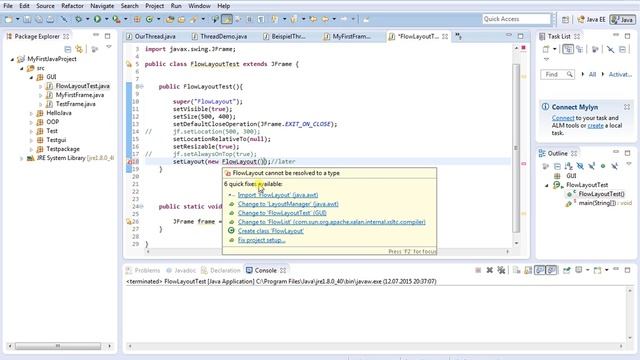Image resolution: width=640 pixels, height=360 pixels.
Task: Click Activate link in the Task List
Action: [620, 74]
